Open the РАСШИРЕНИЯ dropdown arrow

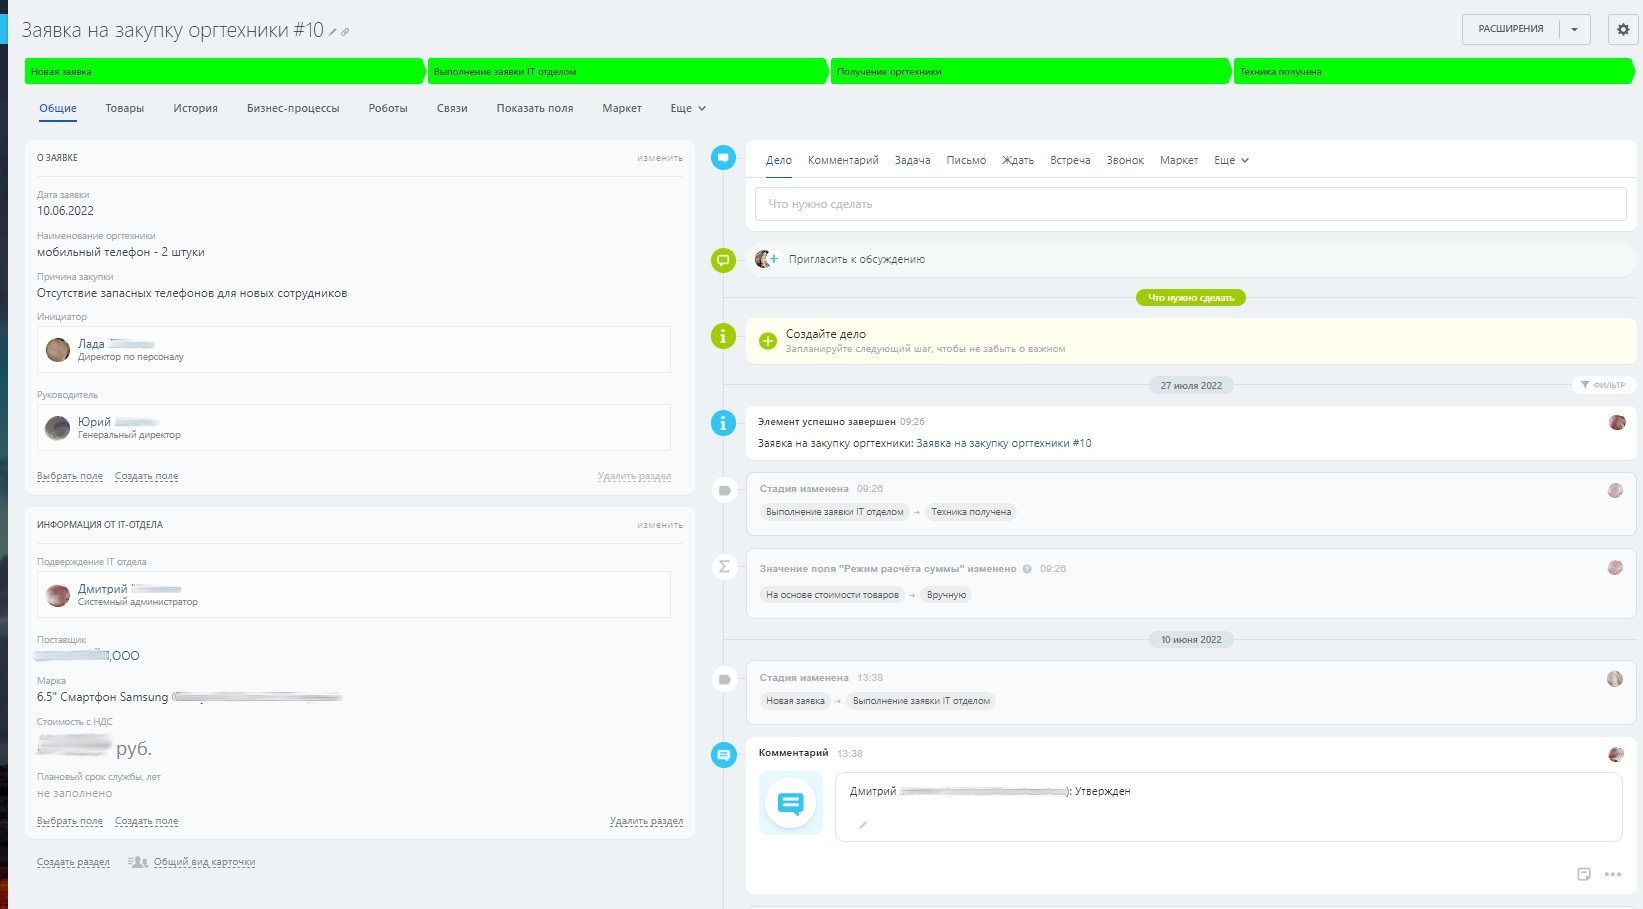coord(1575,29)
